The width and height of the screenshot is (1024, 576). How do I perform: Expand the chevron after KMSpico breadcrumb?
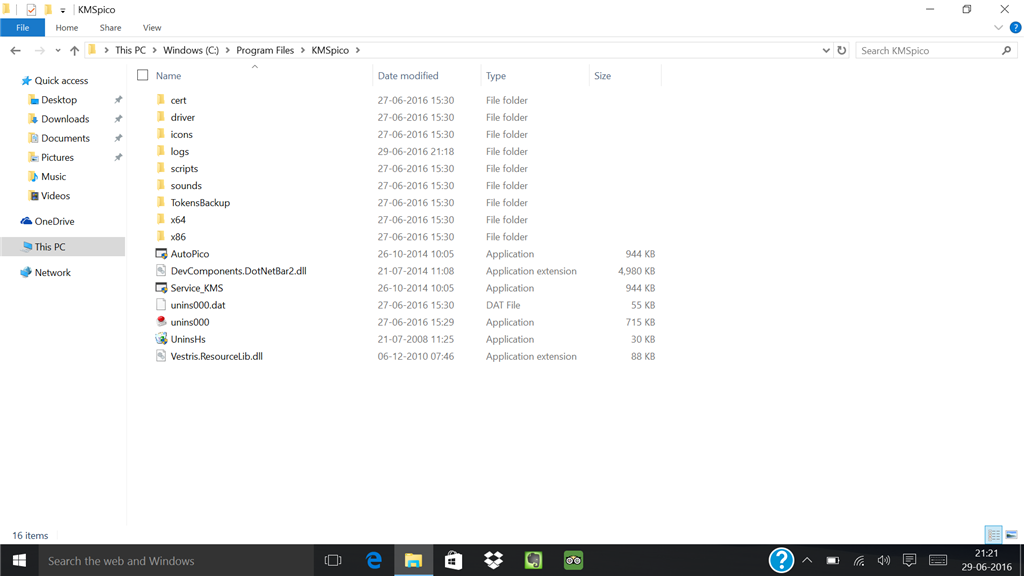tap(358, 50)
